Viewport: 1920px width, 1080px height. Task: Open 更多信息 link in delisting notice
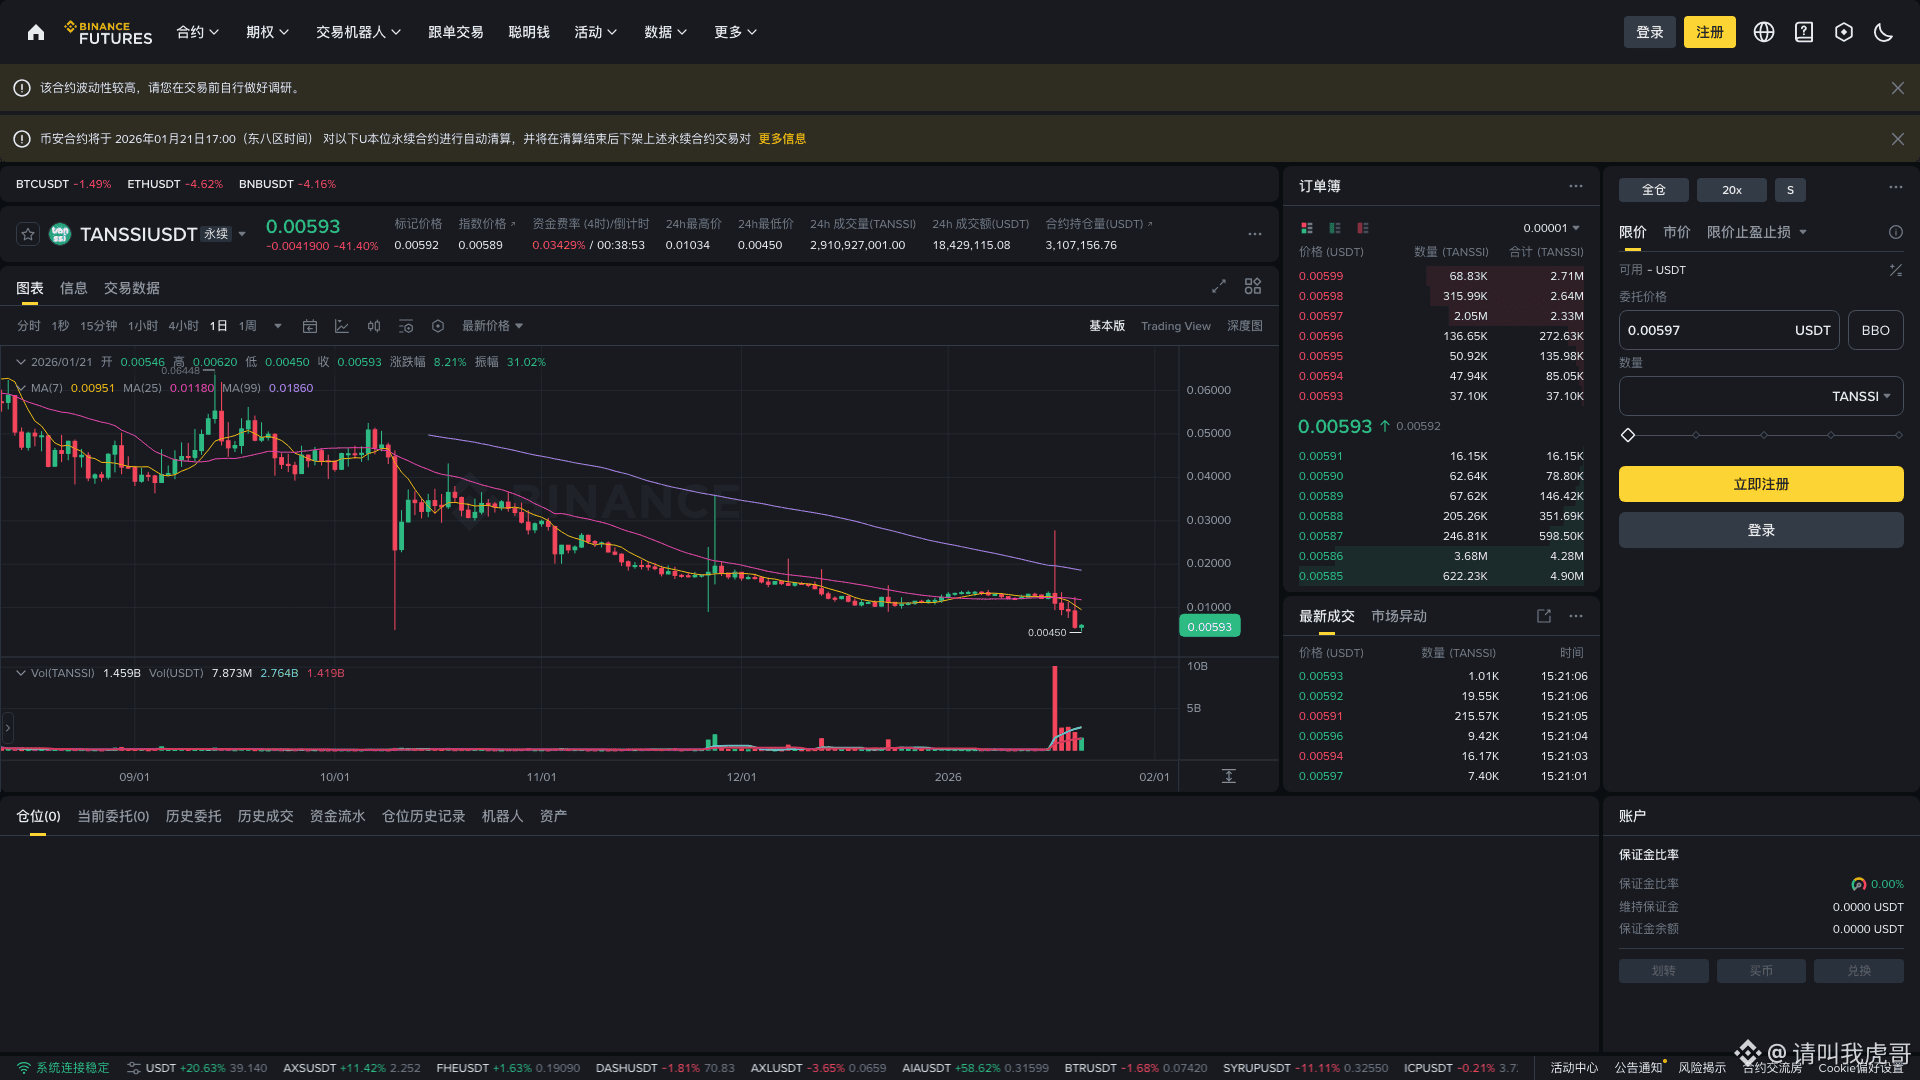(782, 139)
